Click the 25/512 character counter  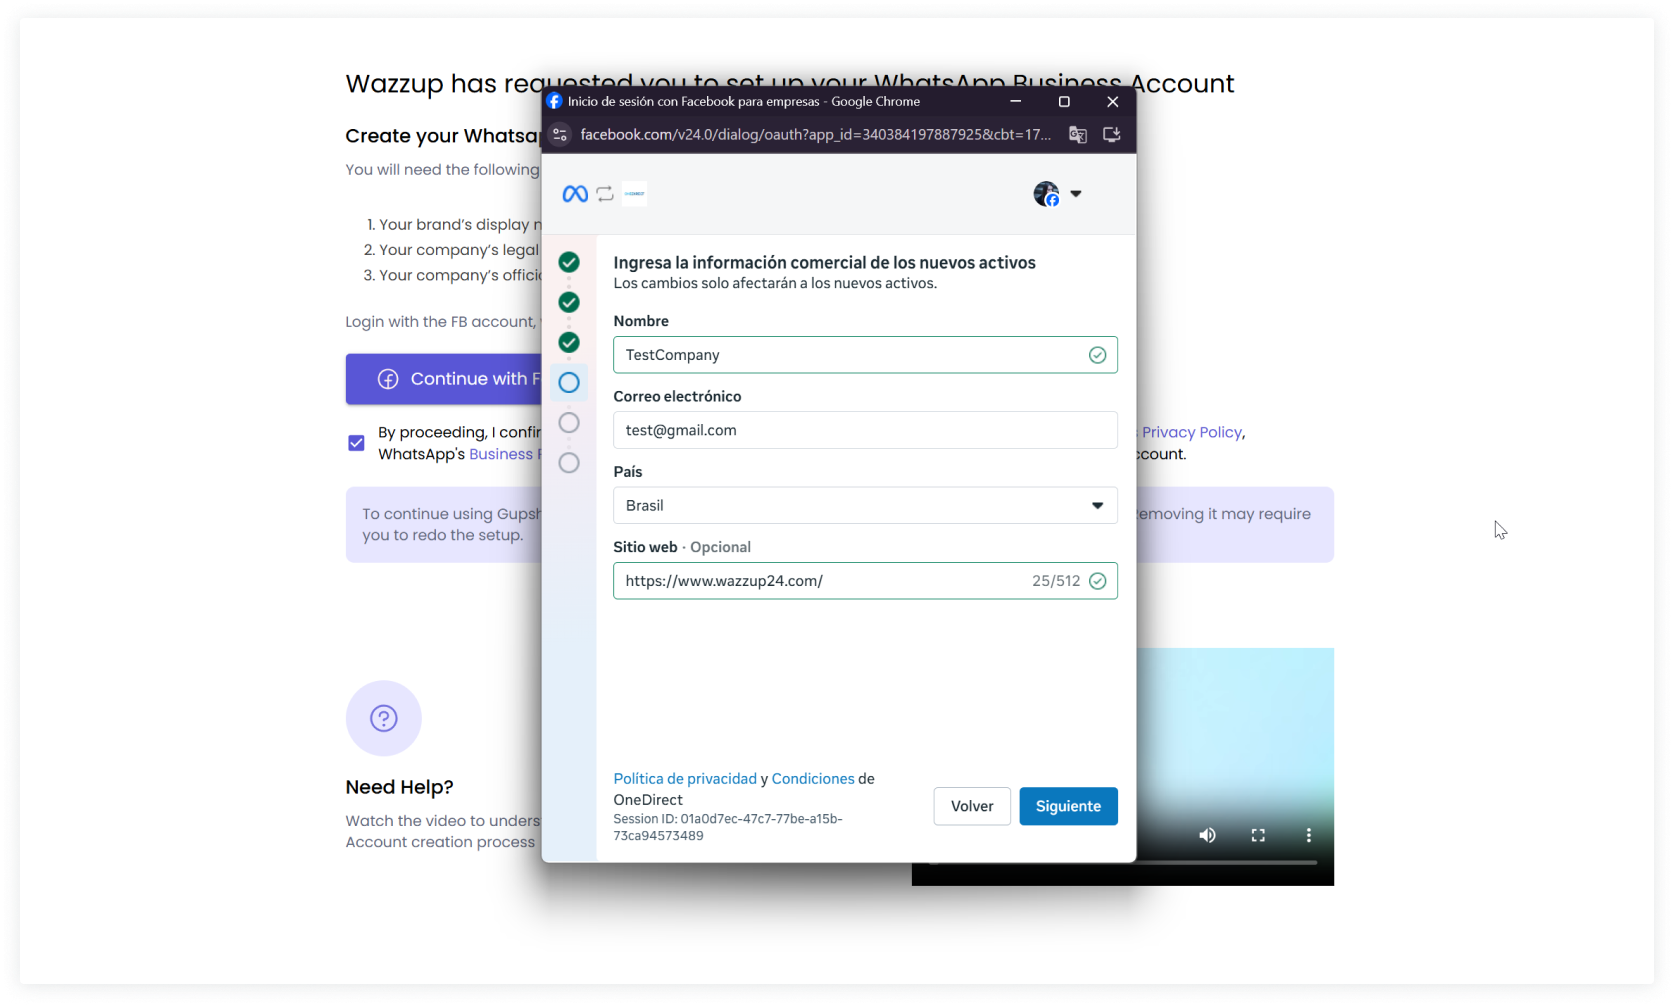tap(1056, 581)
